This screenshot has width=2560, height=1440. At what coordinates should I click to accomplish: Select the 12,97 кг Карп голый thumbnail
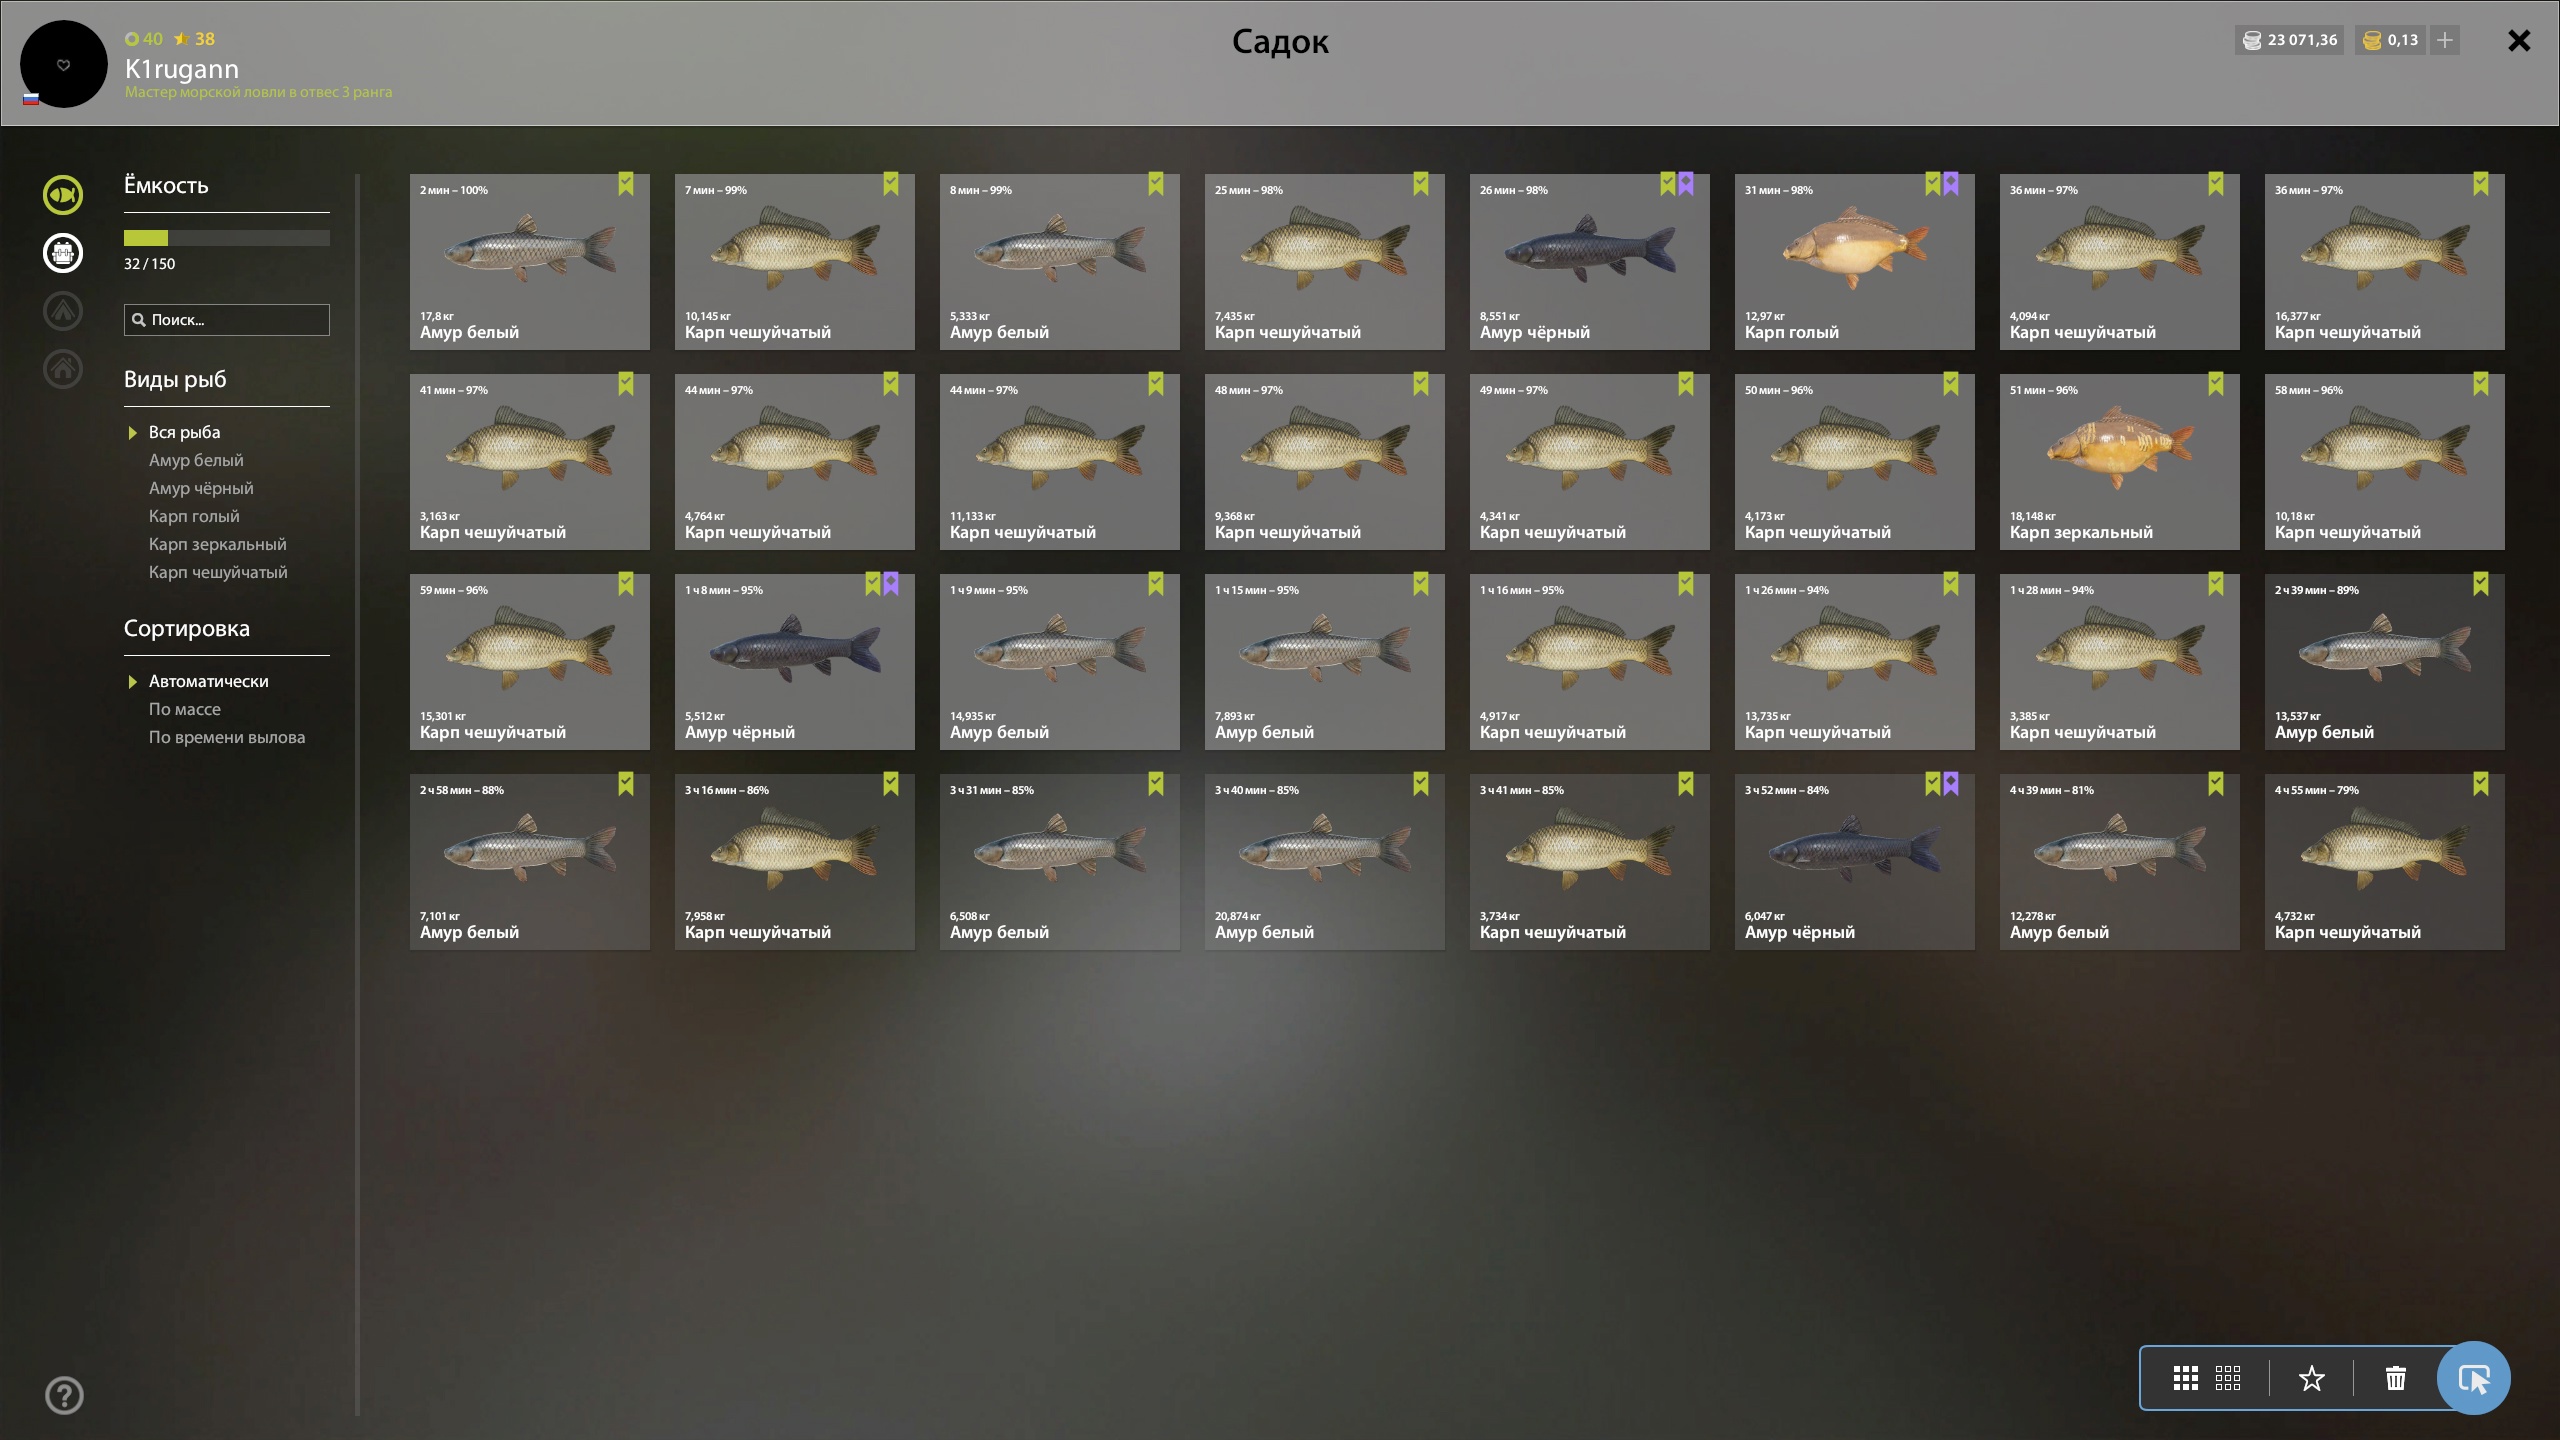tap(1854, 262)
